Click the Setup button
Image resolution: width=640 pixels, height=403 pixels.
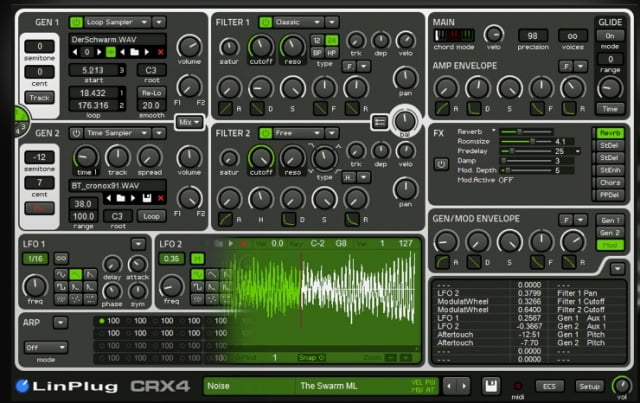(x=589, y=385)
